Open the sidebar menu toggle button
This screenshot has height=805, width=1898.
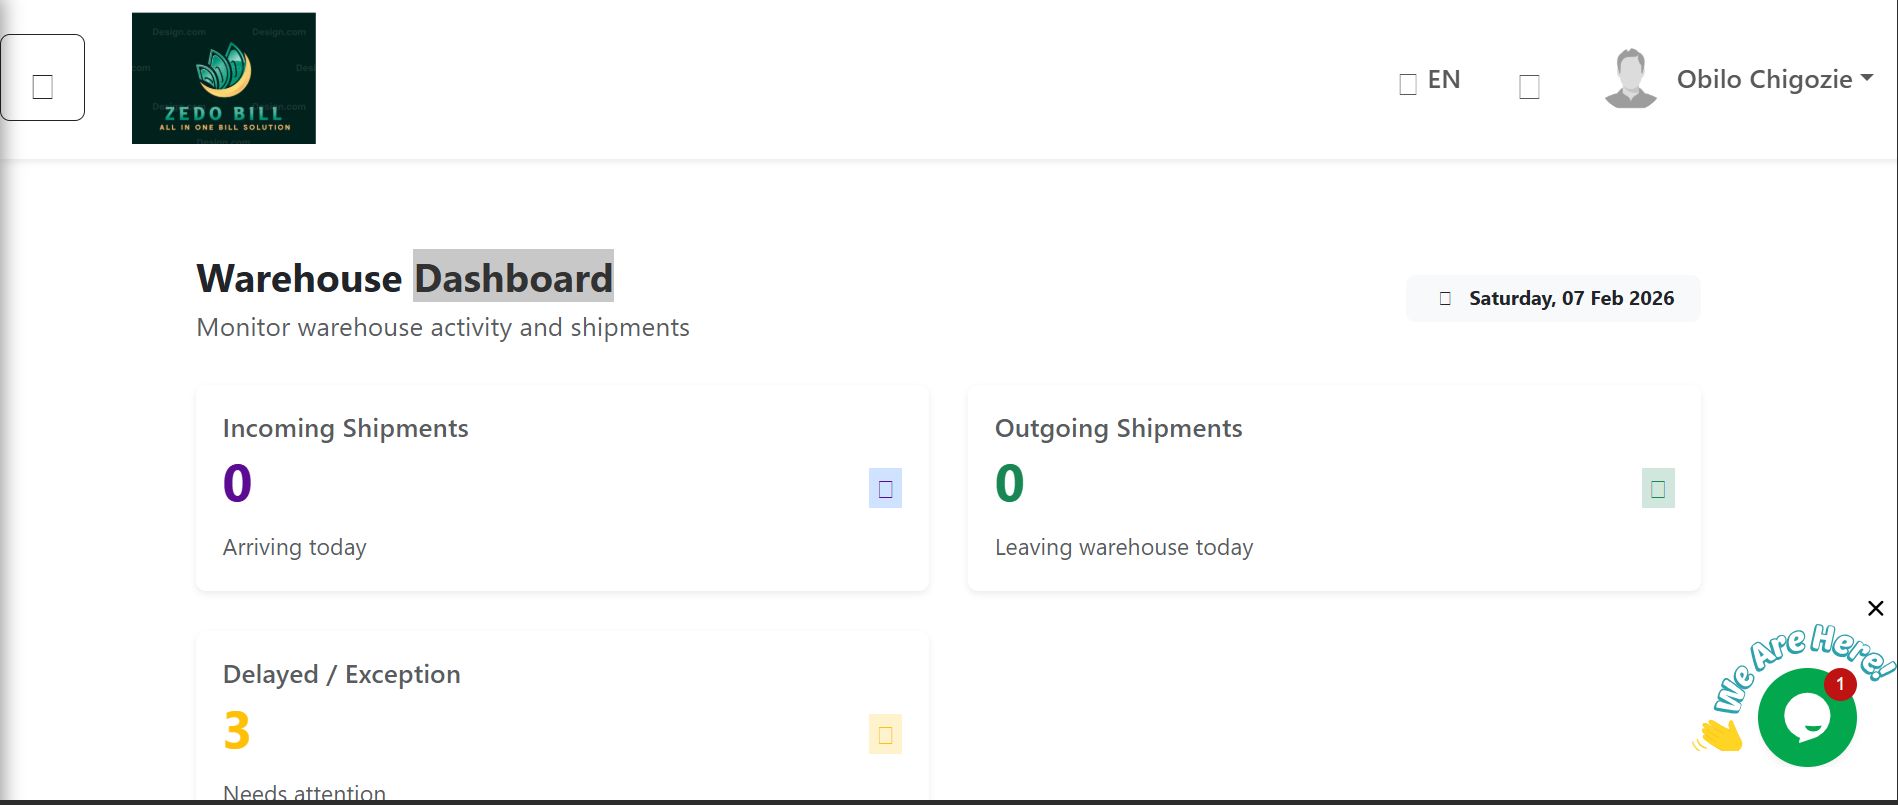(x=42, y=78)
